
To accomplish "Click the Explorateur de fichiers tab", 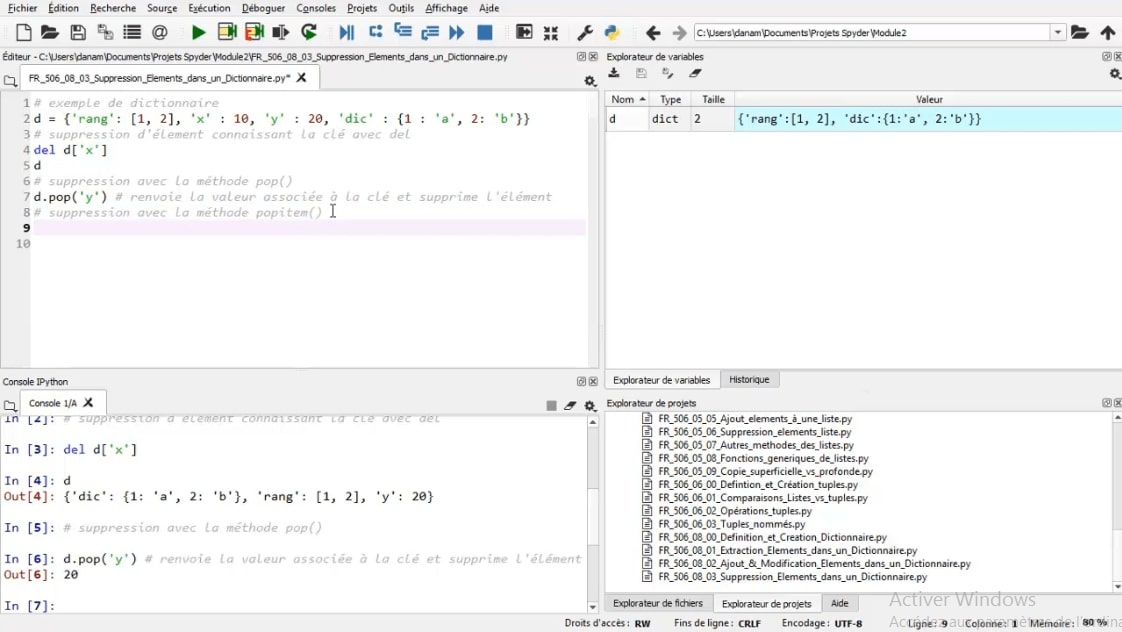I will [x=658, y=603].
